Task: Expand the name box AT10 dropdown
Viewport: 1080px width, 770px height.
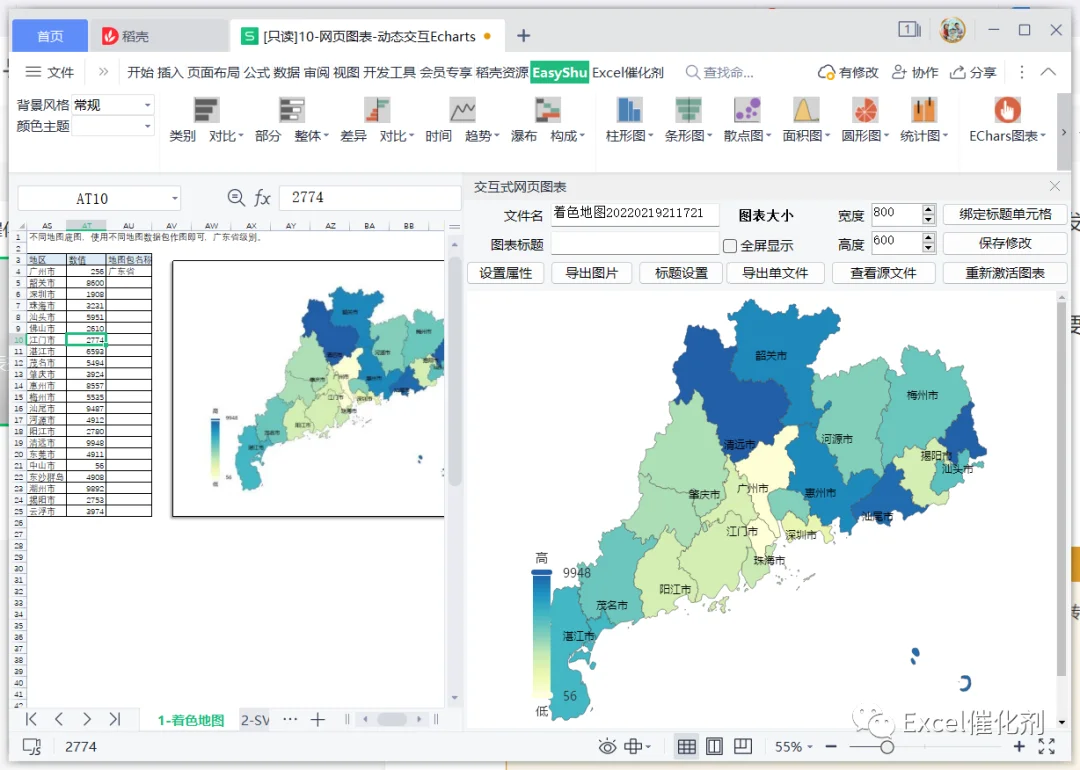Action: coord(175,199)
